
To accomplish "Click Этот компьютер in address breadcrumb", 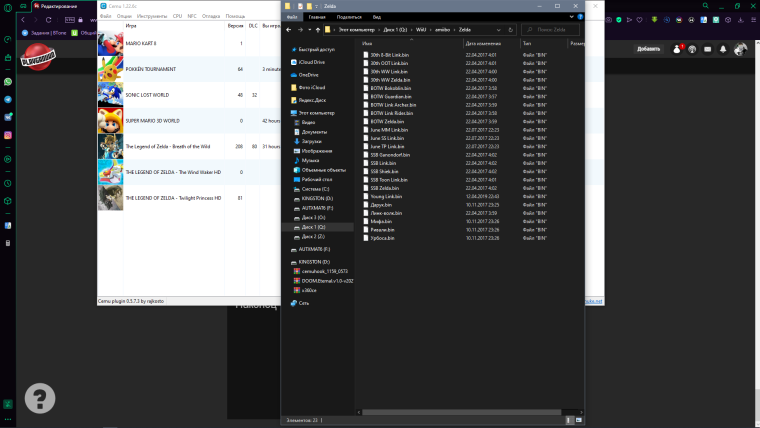I will click(x=356, y=30).
